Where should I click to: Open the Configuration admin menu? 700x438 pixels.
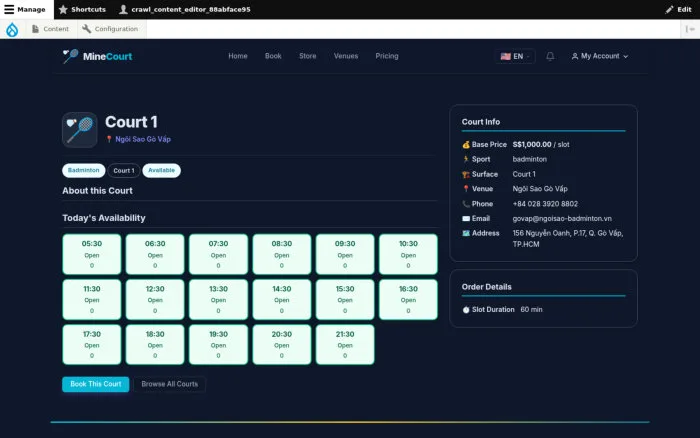click(x=110, y=29)
